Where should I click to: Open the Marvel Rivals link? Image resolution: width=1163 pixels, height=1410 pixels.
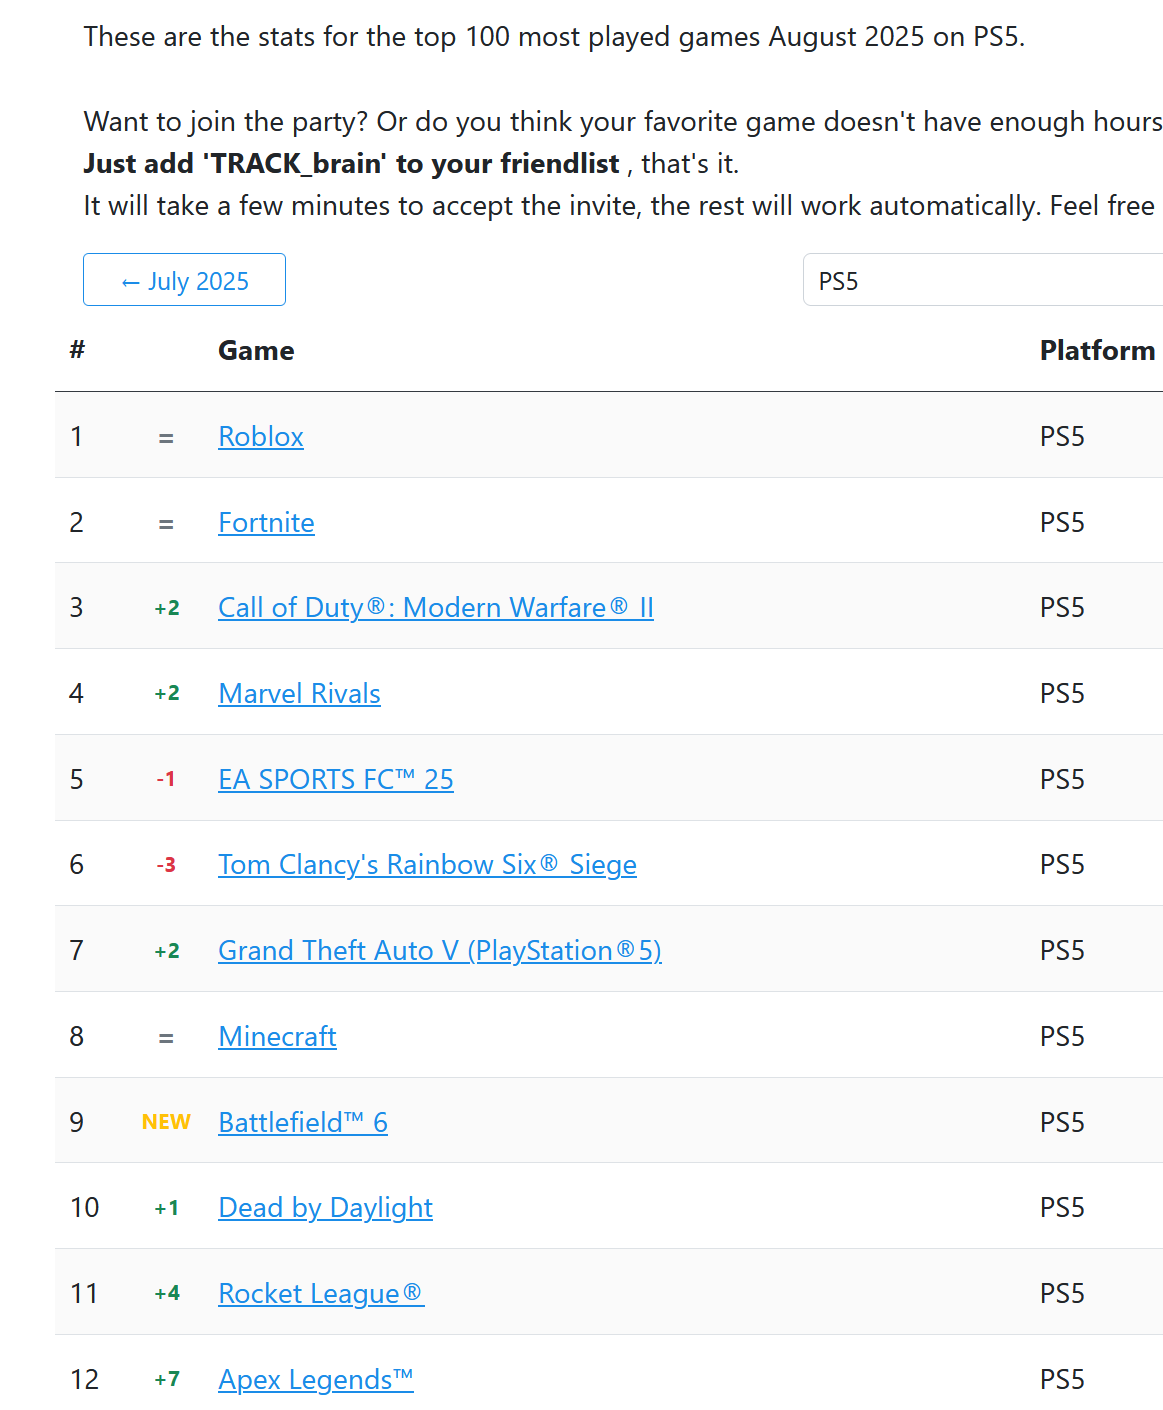[299, 694]
